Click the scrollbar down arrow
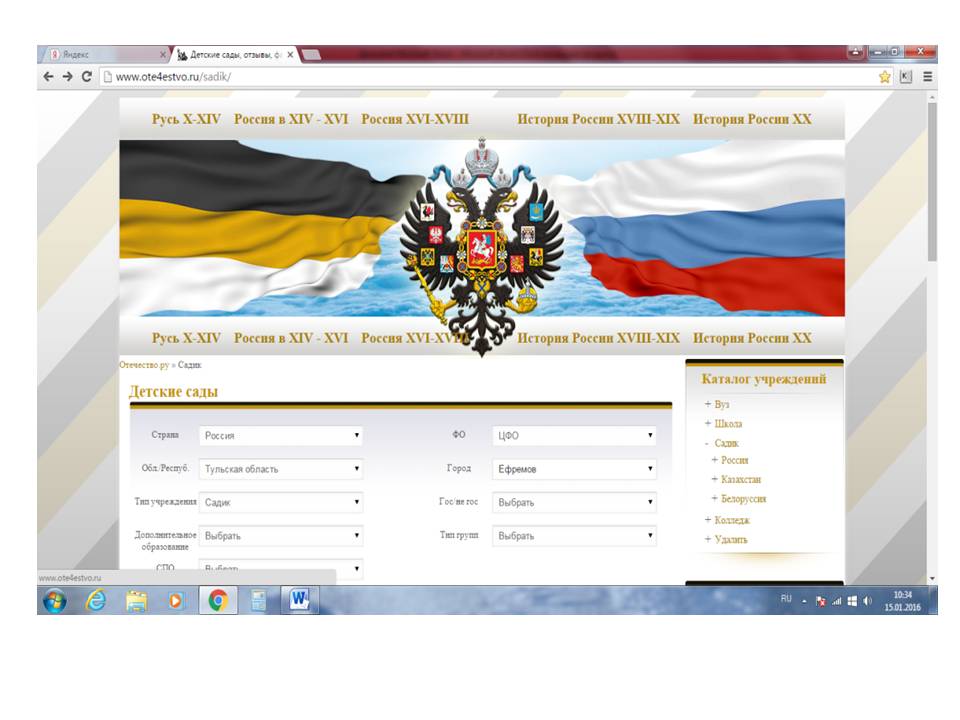Screen dimensions: 960x720 click(x=932, y=578)
